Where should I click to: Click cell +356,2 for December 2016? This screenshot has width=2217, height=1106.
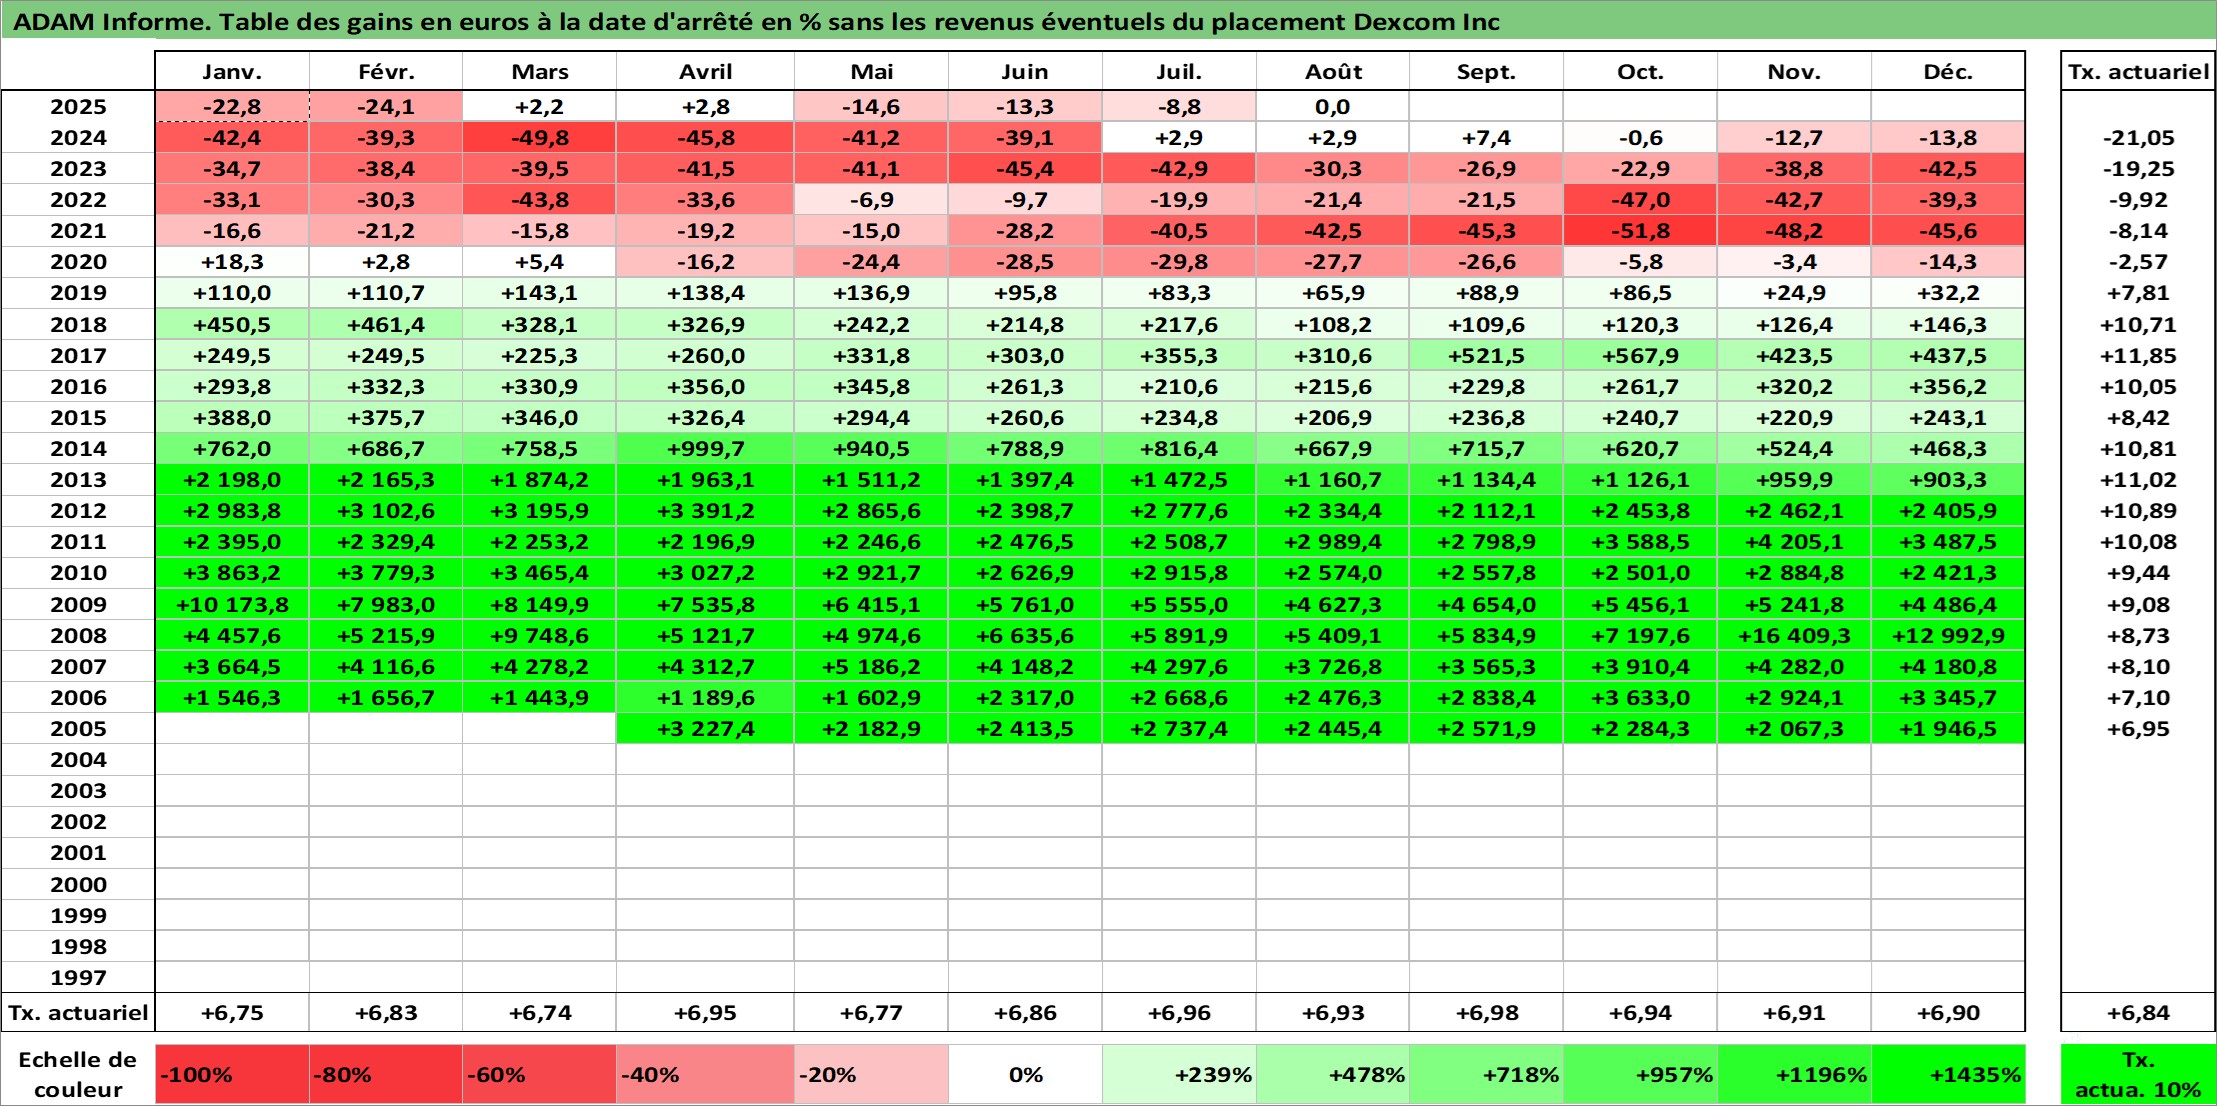click(1948, 387)
